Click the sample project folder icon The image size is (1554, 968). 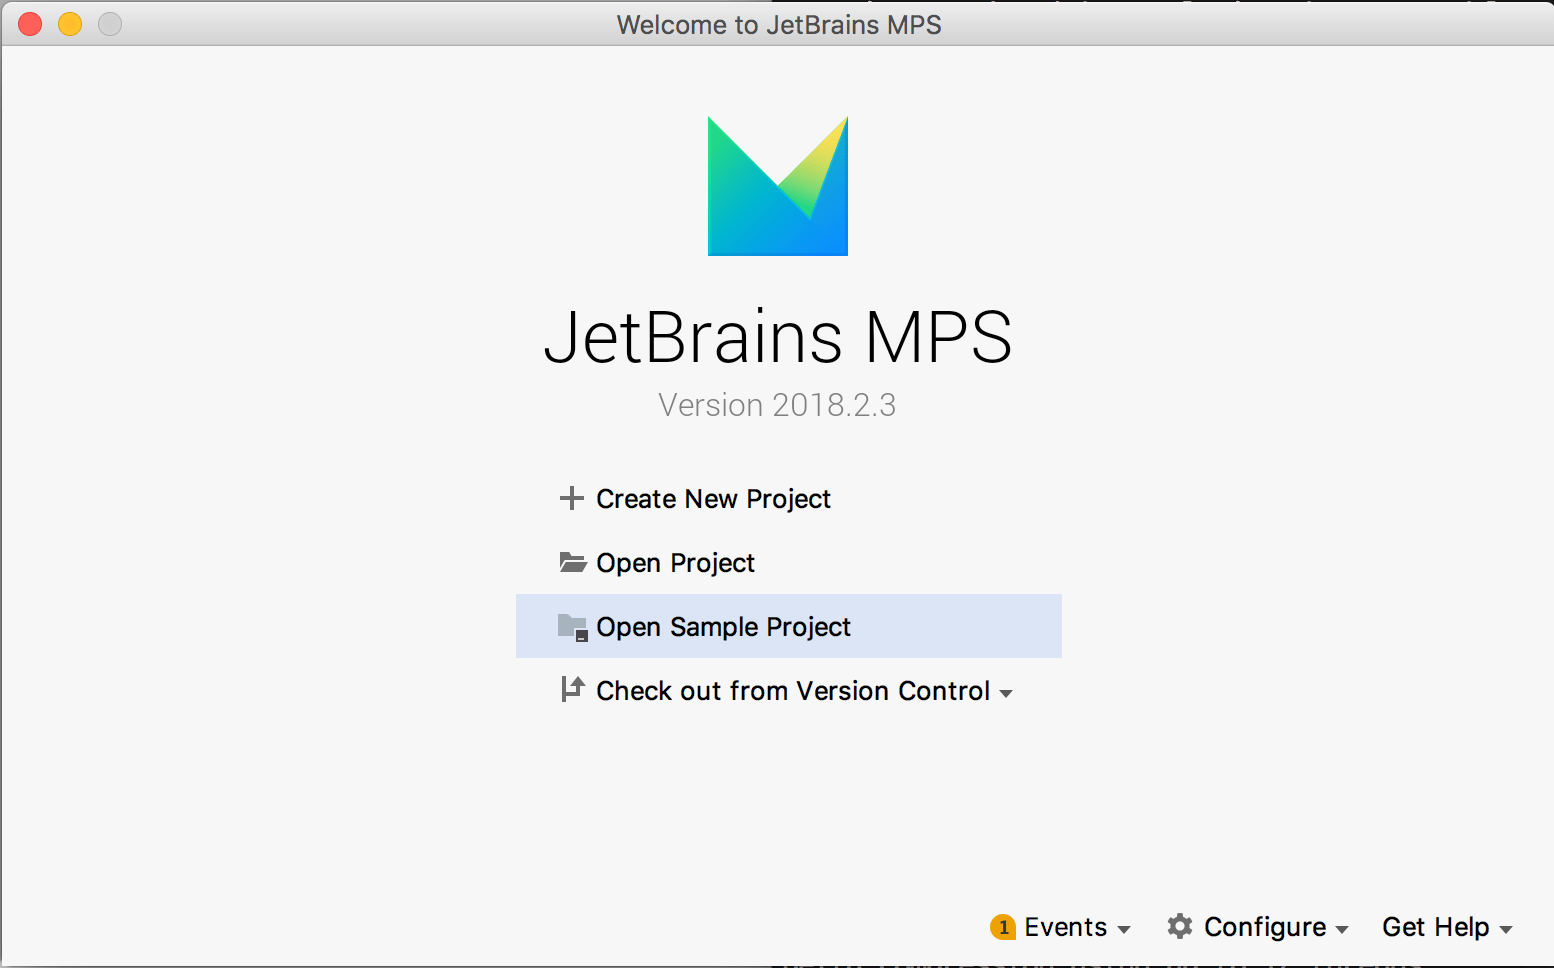coord(572,626)
